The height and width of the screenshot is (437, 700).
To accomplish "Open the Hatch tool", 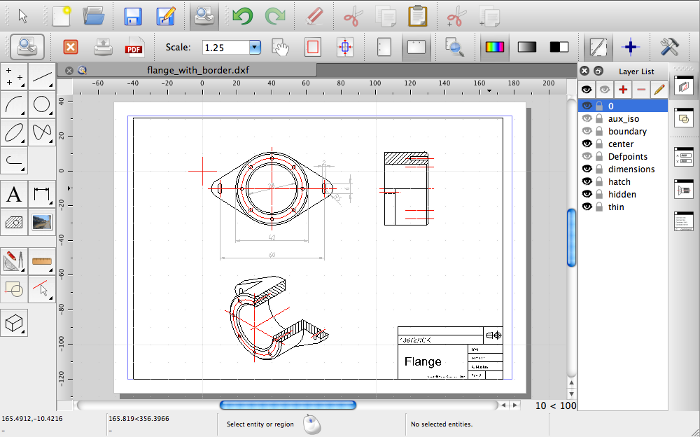I will (x=15, y=221).
